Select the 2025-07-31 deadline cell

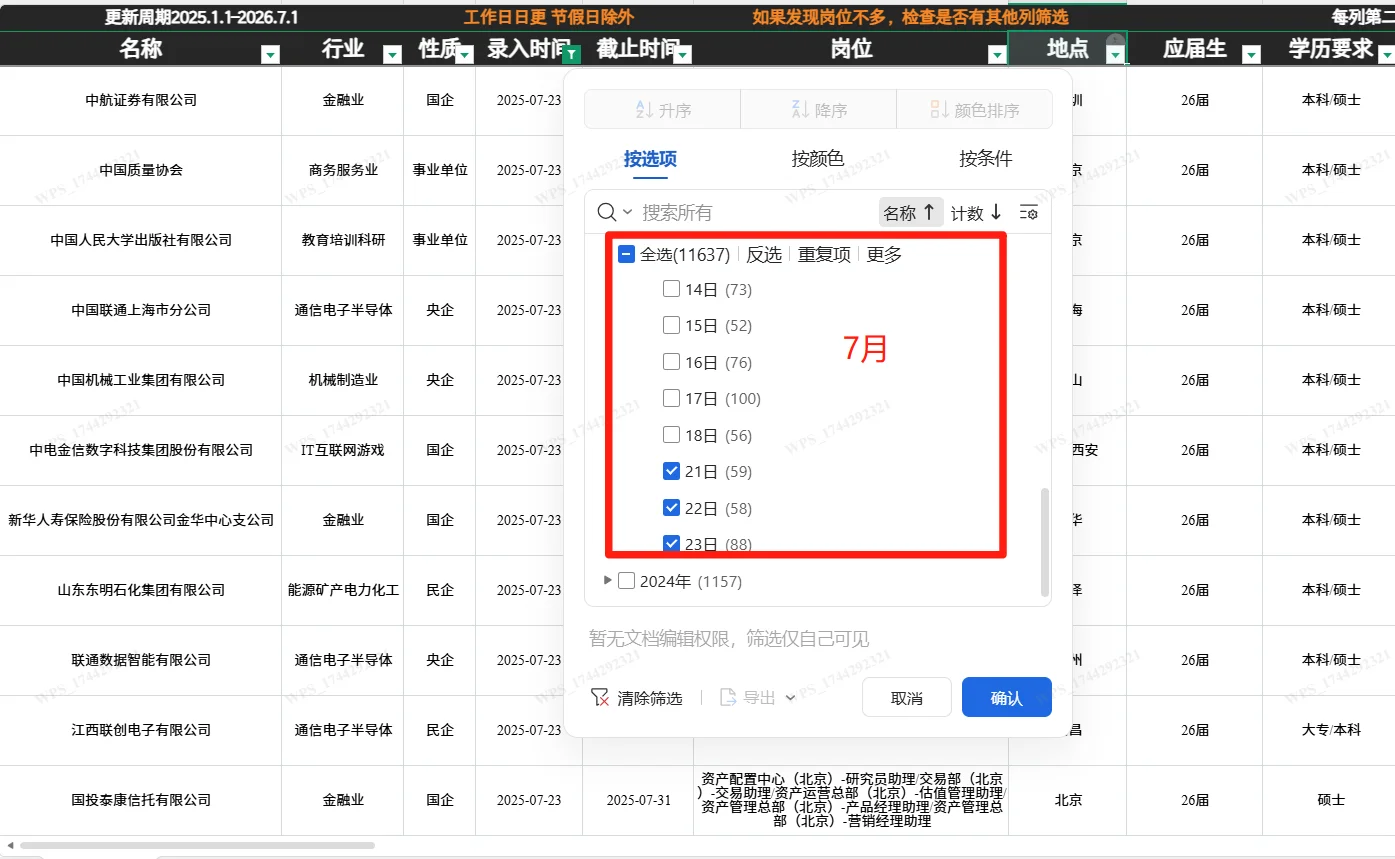(638, 800)
